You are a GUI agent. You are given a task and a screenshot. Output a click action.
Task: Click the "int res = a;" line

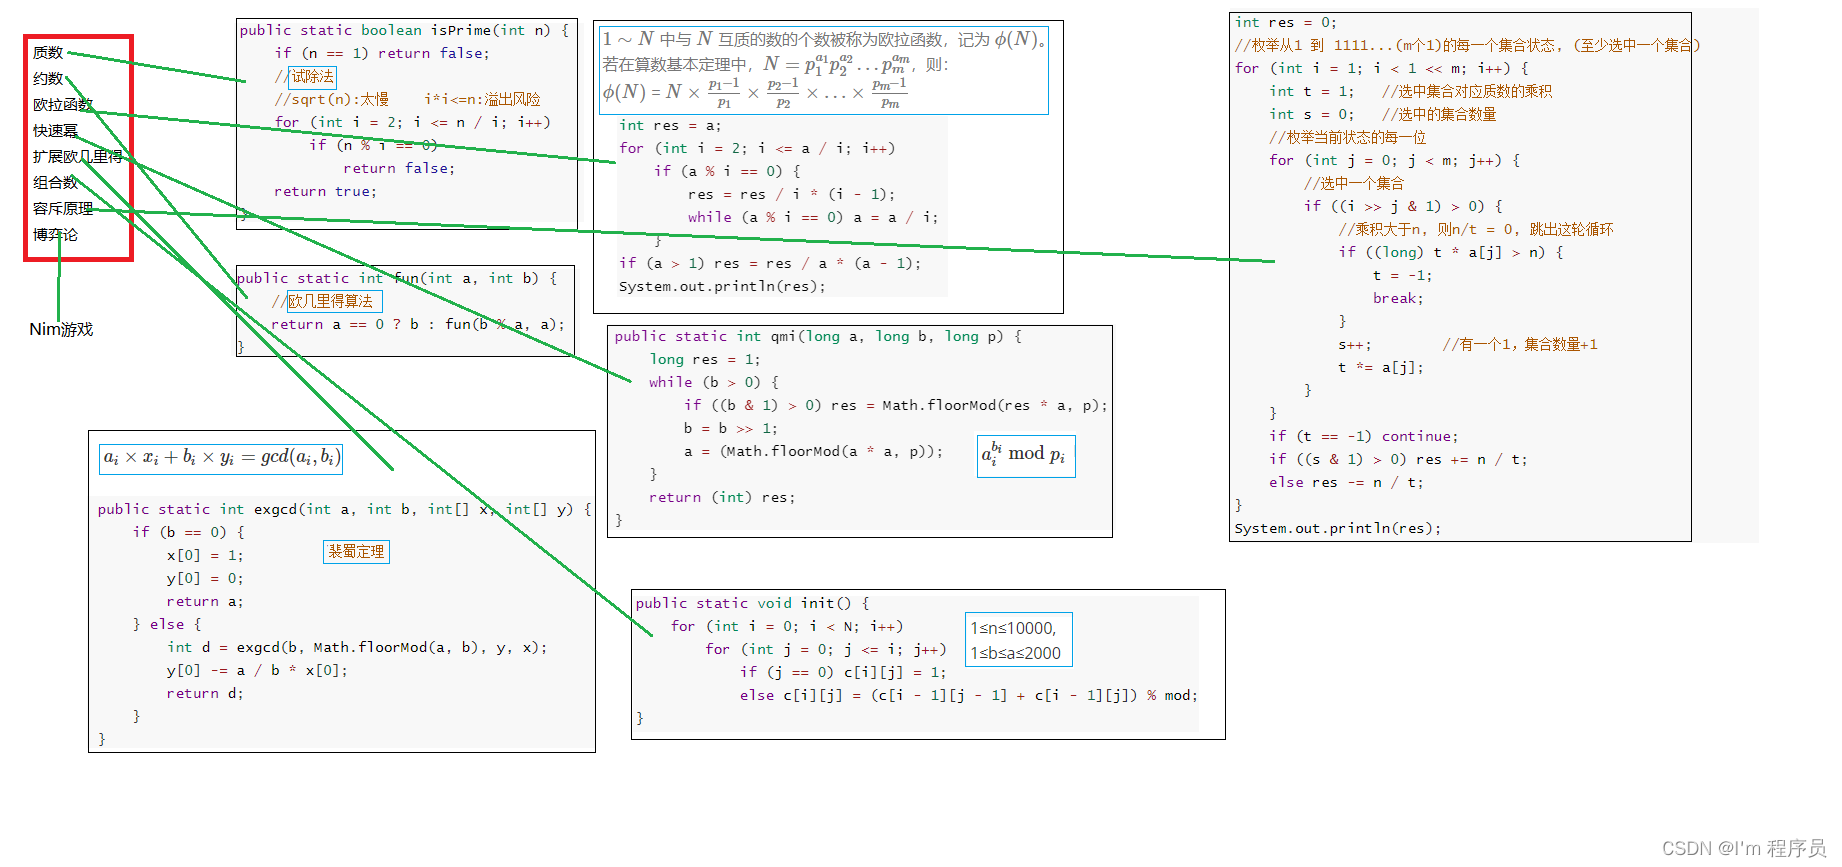670,125
